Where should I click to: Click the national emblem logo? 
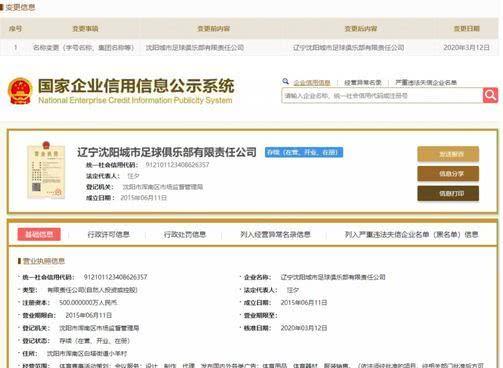pos(20,91)
